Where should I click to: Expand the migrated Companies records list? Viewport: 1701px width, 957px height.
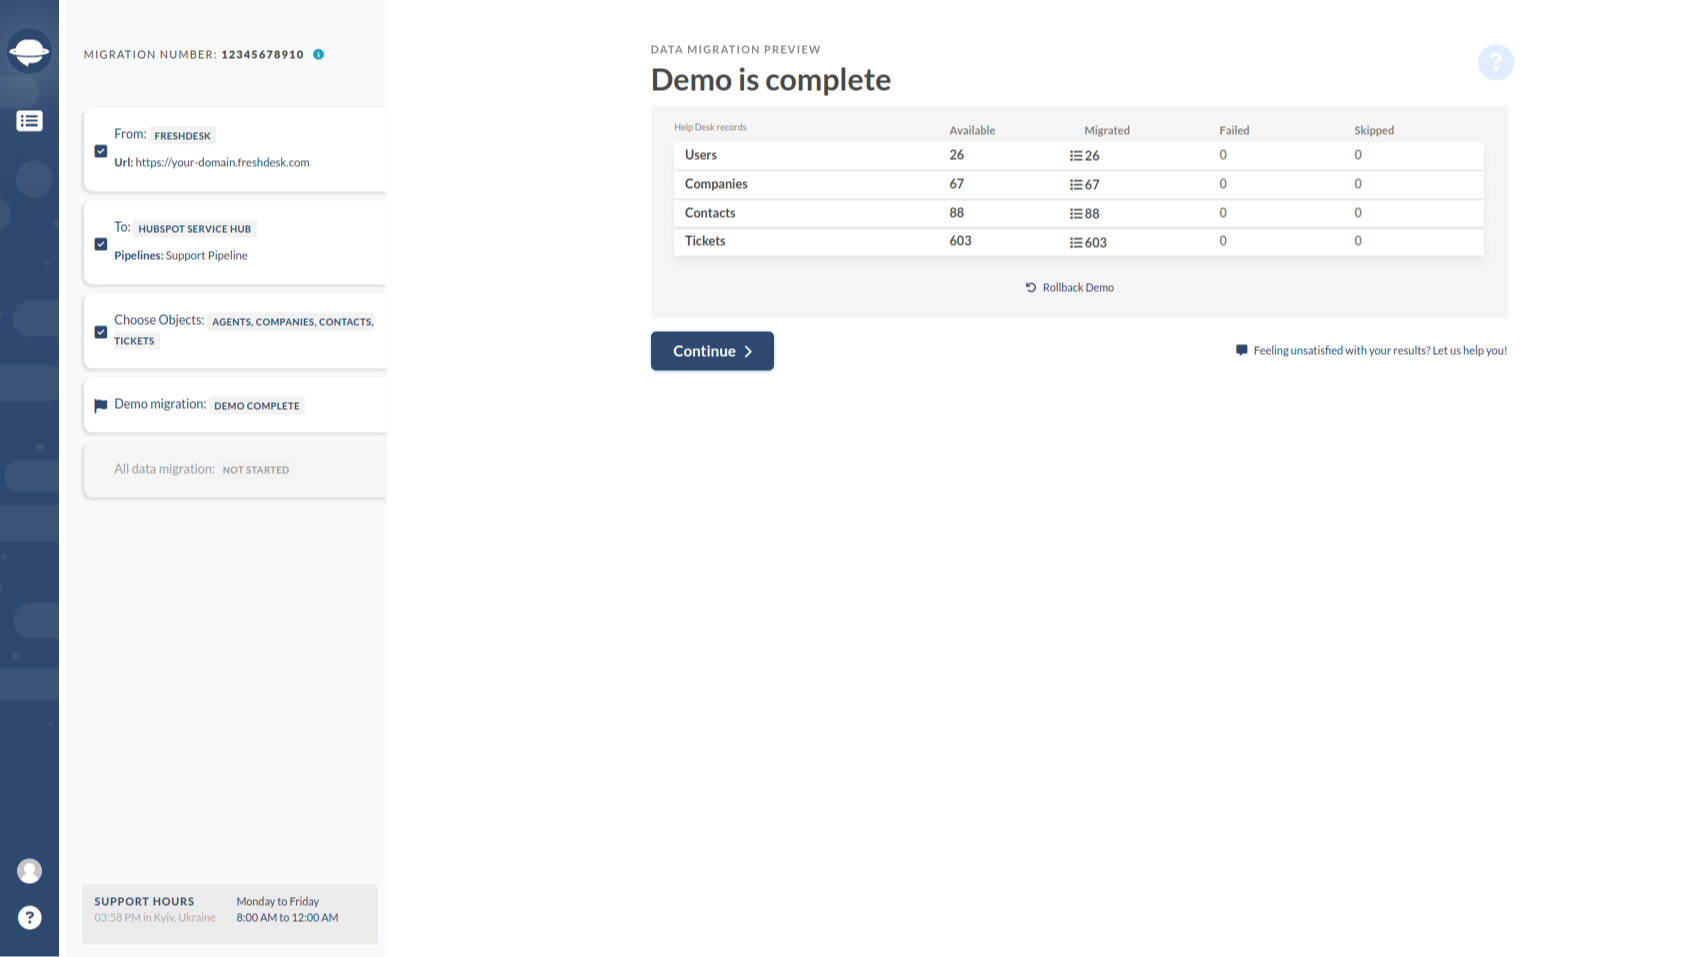coord(1076,184)
